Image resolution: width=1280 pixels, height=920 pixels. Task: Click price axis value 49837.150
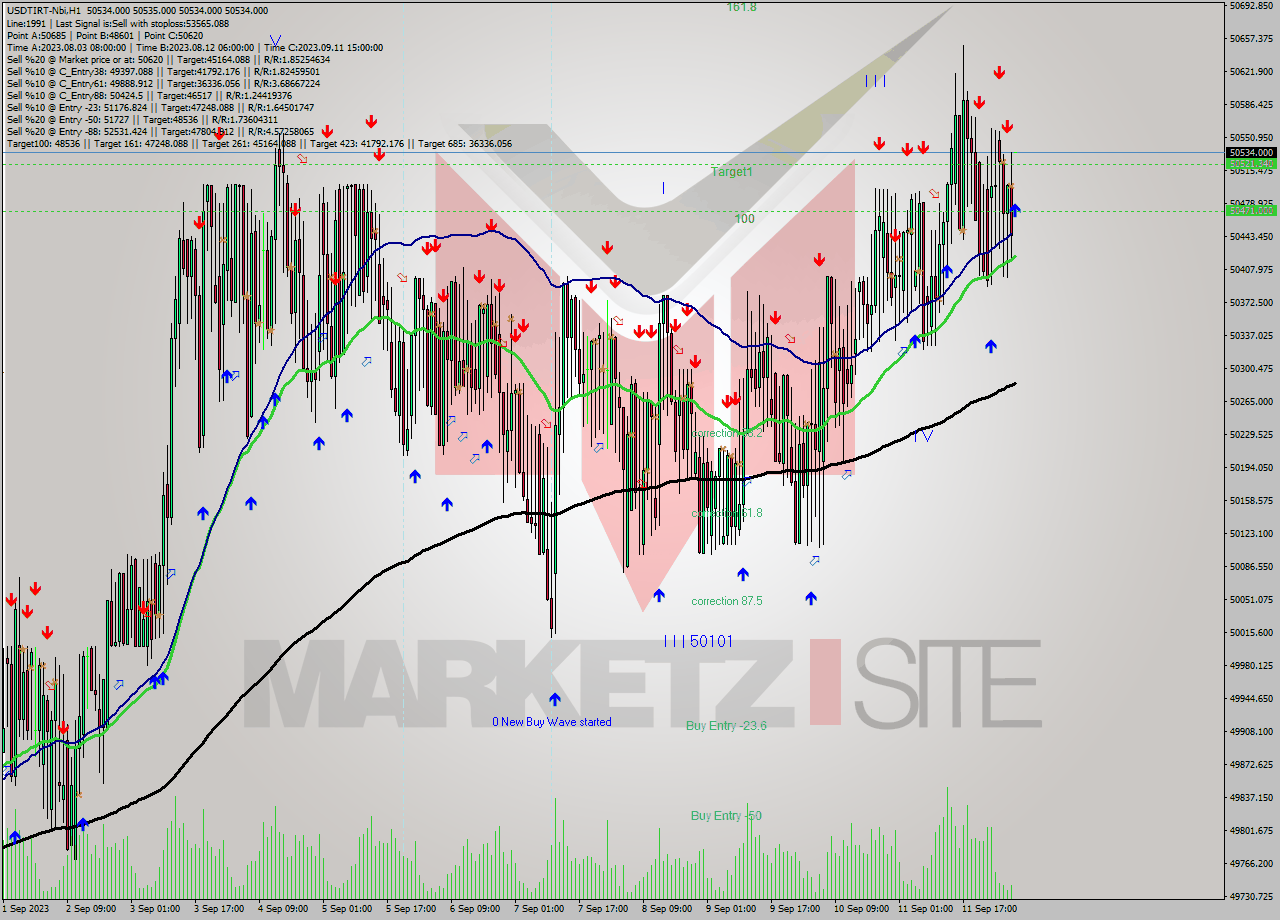[x=1252, y=797]
